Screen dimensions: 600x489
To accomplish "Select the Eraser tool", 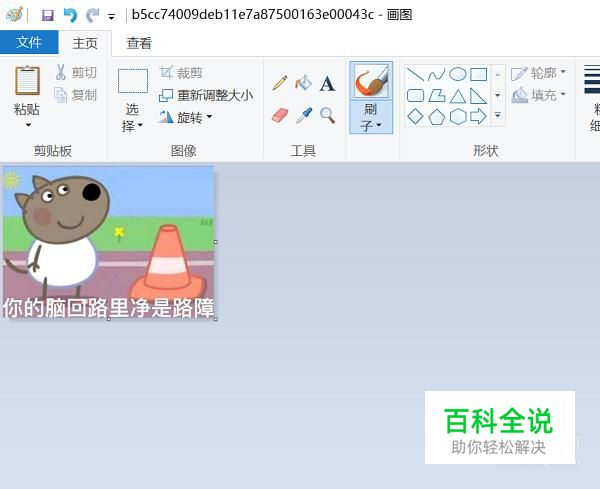I will point(280,115).
